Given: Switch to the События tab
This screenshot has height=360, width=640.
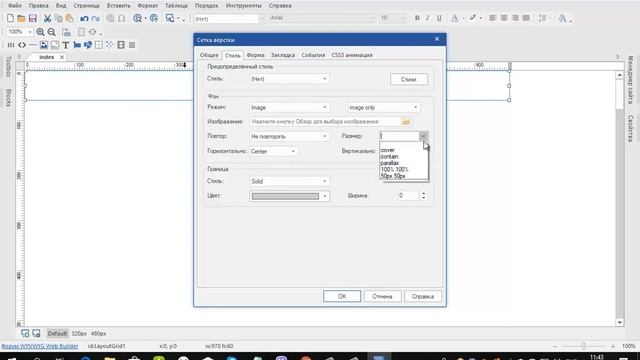Looking at the screenshot, I should click(313, 55).
